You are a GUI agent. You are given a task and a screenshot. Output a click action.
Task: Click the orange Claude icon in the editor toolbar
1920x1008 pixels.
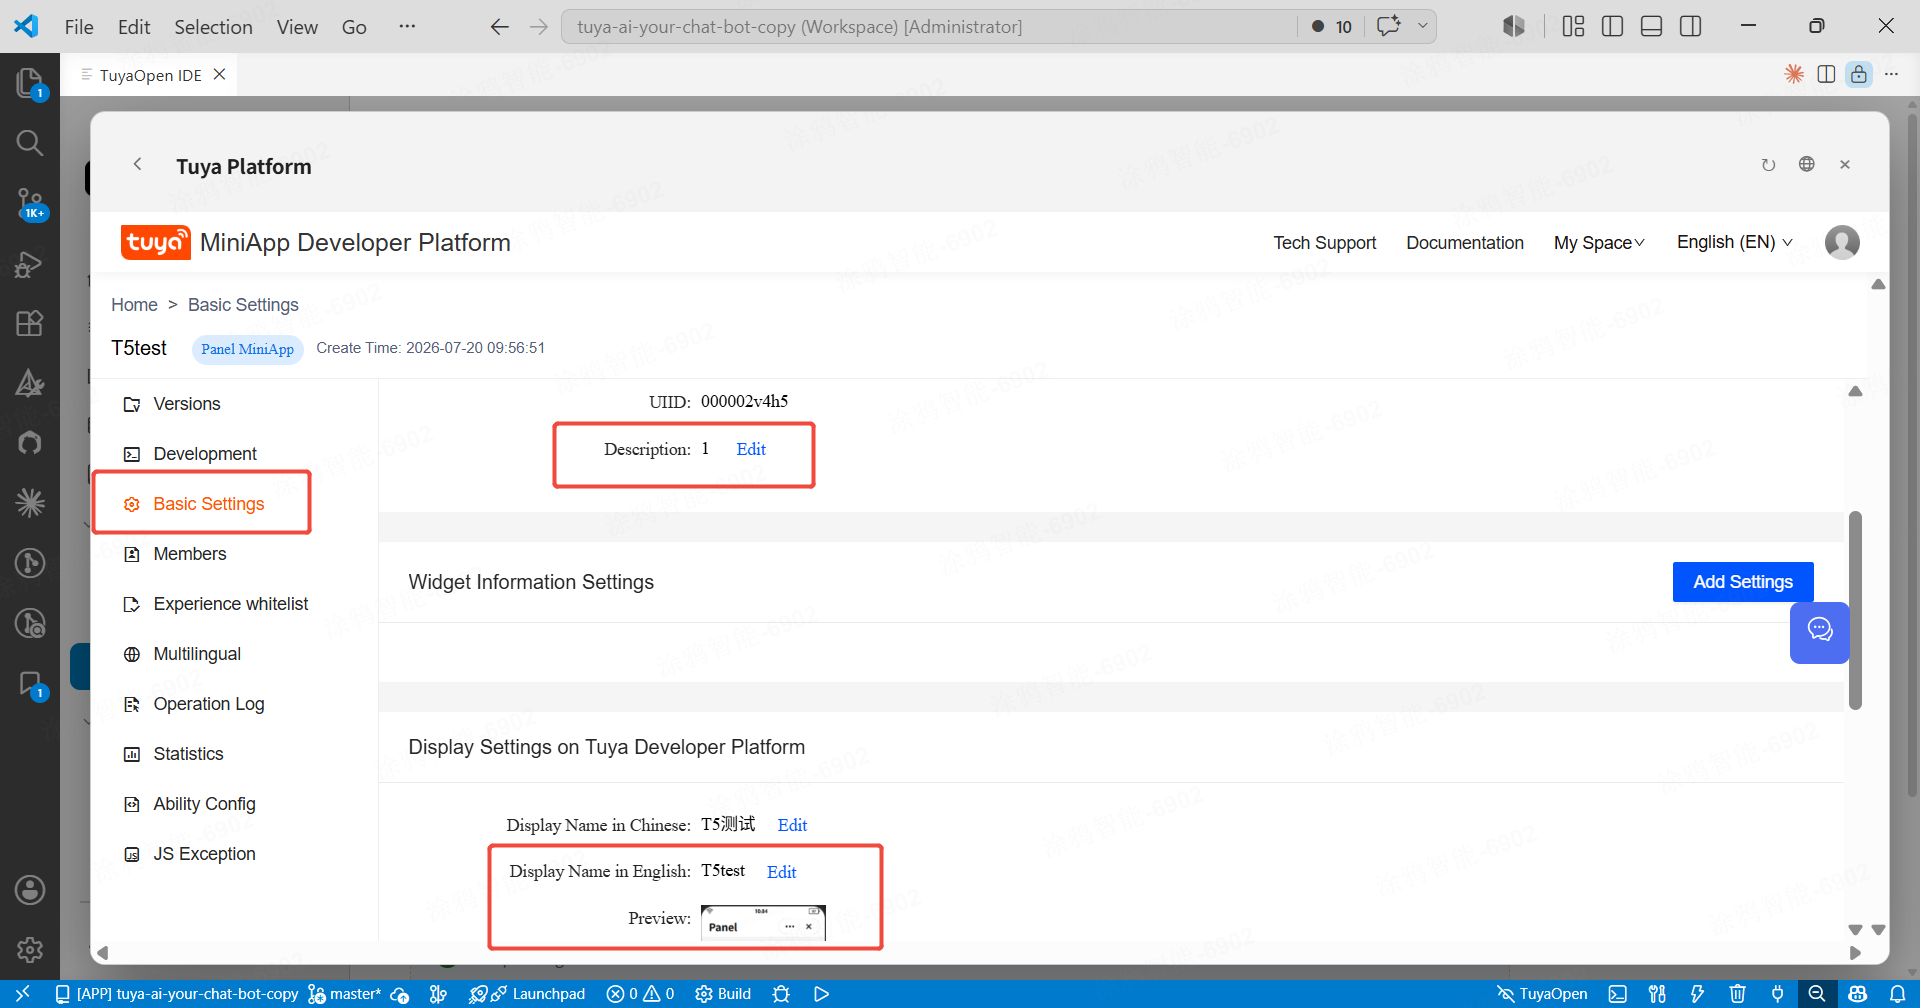(1794, 74)
